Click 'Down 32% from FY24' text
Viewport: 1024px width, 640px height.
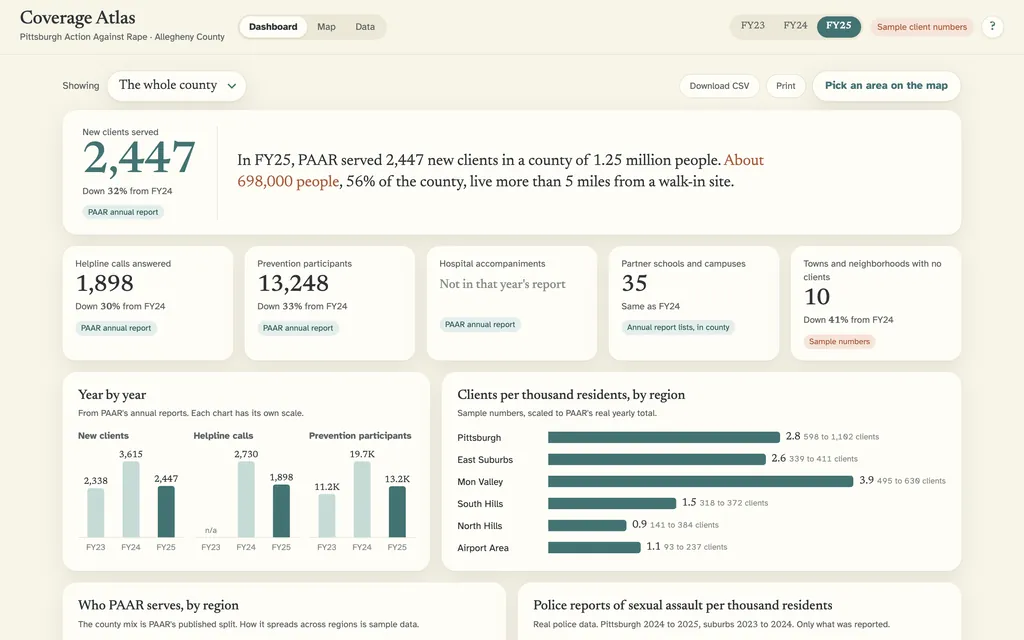pyautogui.click(x=127, y=191)
